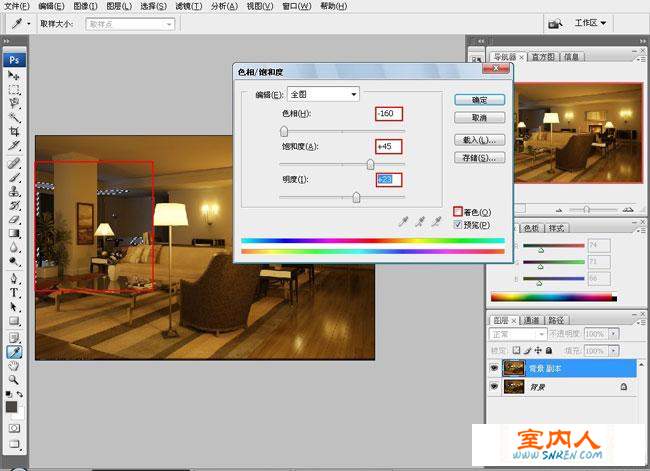Select the Pen tool

14,278
